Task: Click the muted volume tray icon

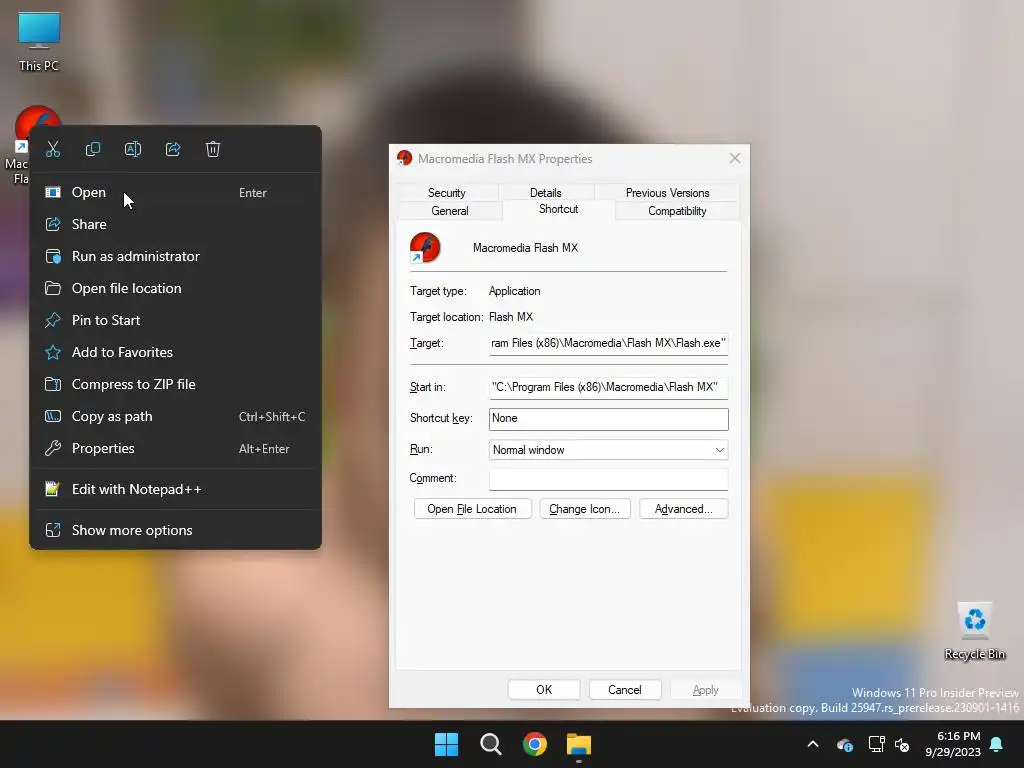Action: [903, 744]
